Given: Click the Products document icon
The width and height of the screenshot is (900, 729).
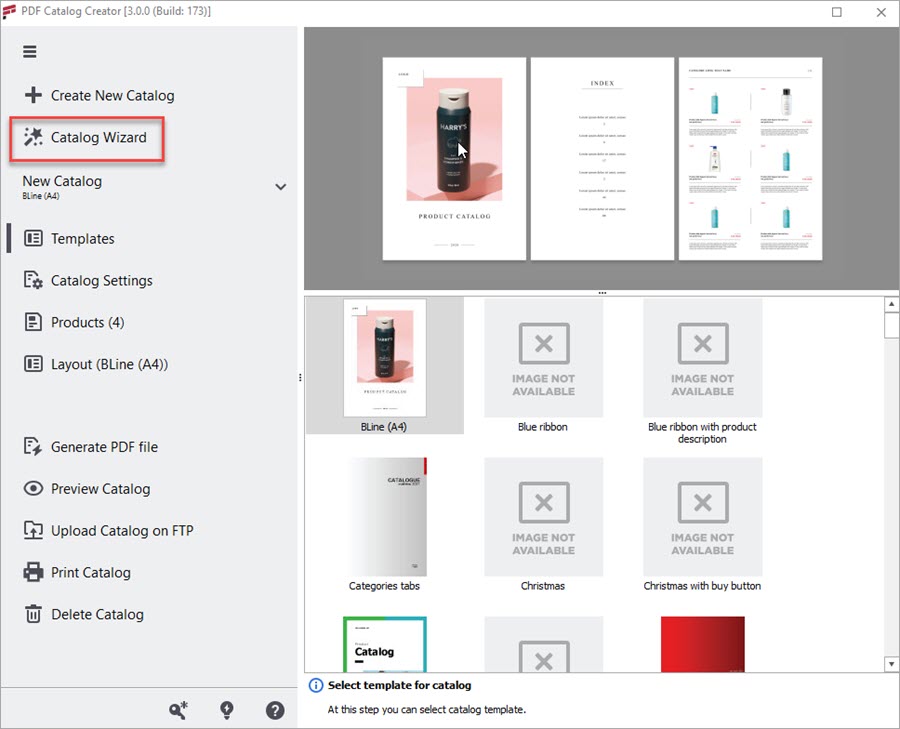Looking at the screenshot, I should tap(33, 322).
